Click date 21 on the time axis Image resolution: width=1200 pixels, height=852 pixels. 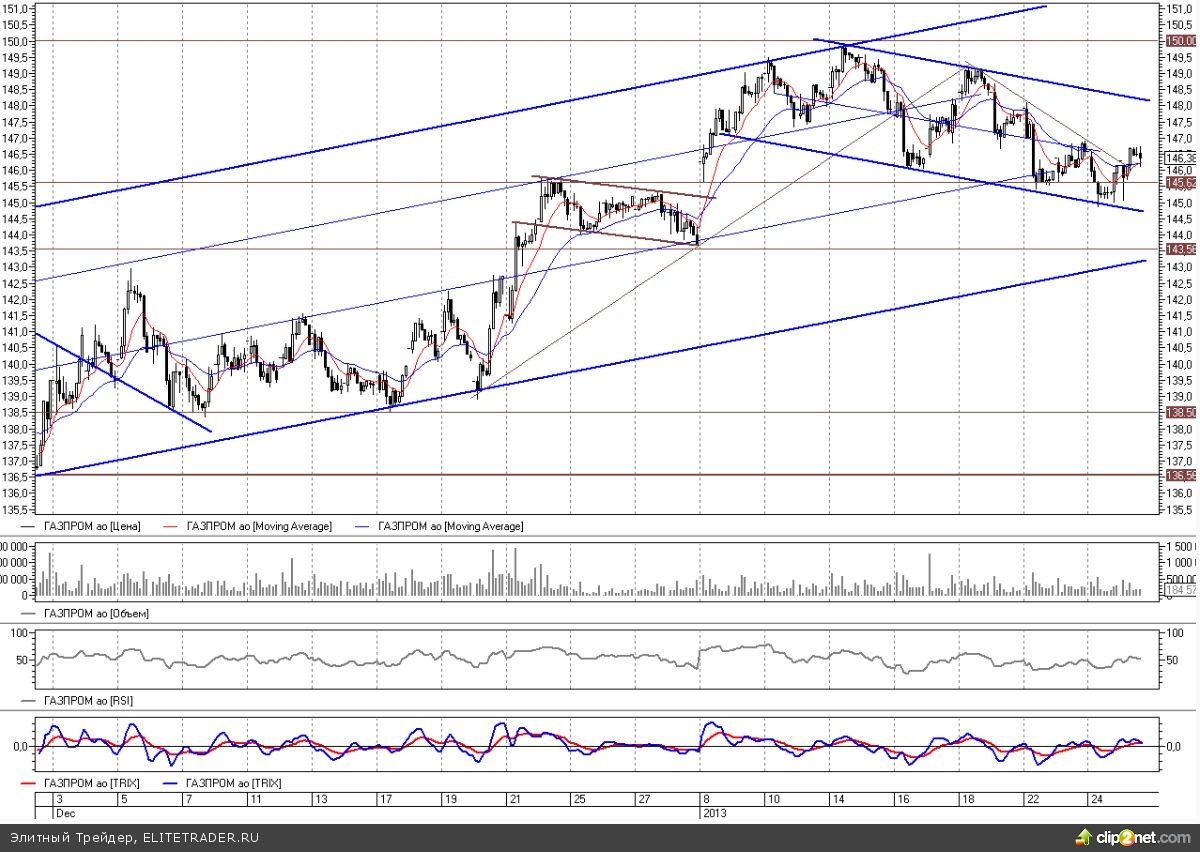point(515,800)
